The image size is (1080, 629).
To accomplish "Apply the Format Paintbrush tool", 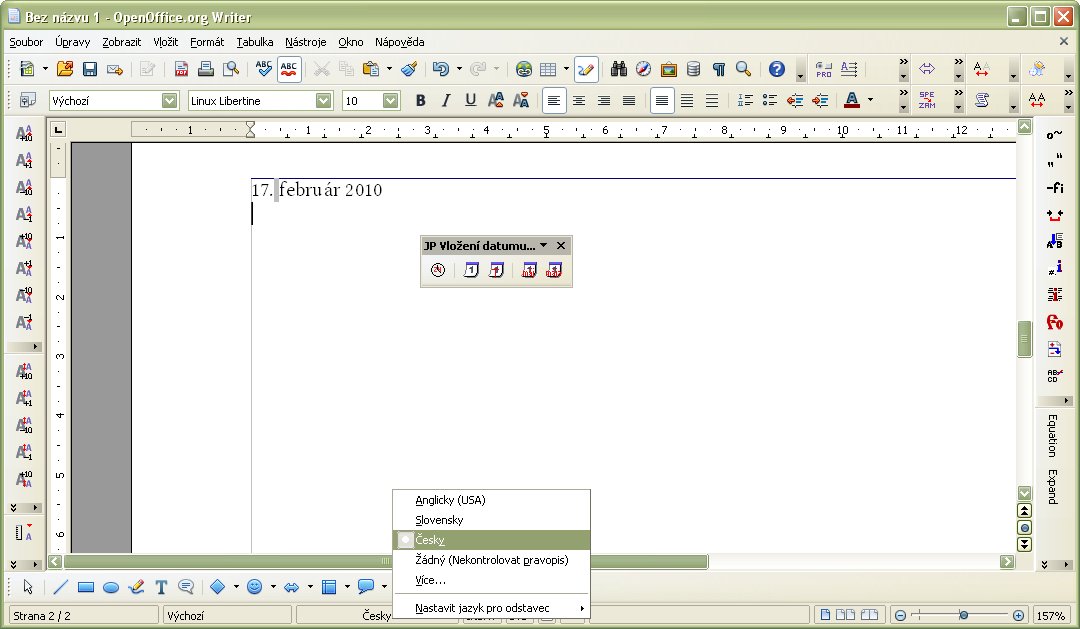I will tap(409, 69).
